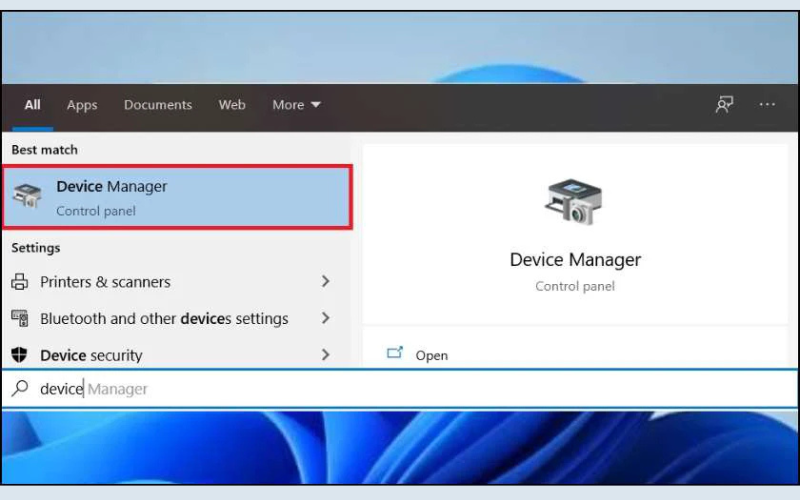Switch to the Apps filter tab
Screen dimensions: 800x500
point(82,105)
